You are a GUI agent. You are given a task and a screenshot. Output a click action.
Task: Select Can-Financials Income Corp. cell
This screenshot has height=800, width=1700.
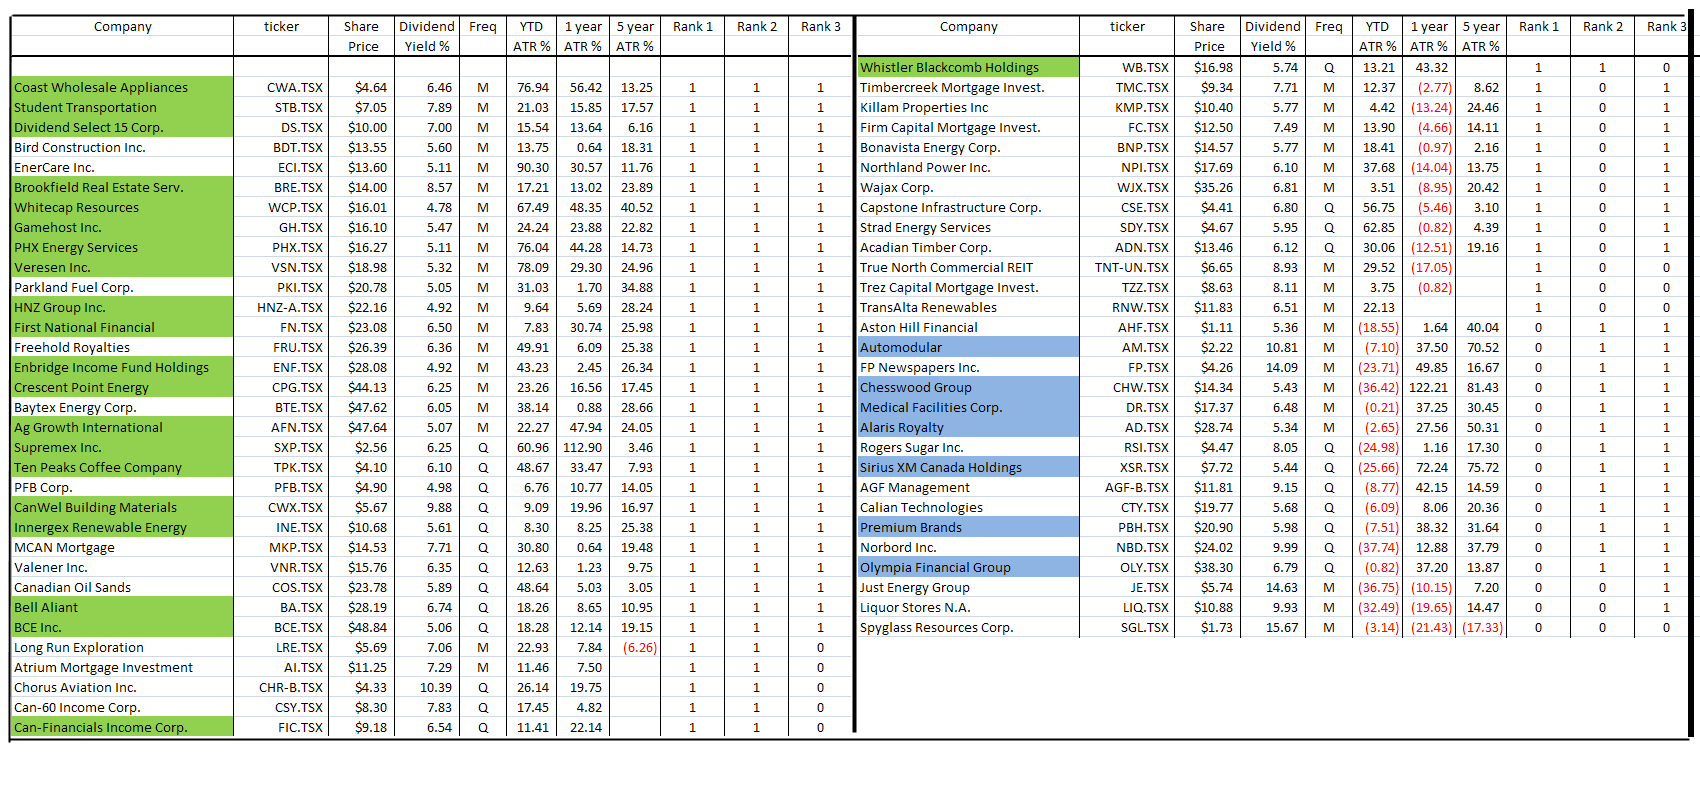[122, 727]
